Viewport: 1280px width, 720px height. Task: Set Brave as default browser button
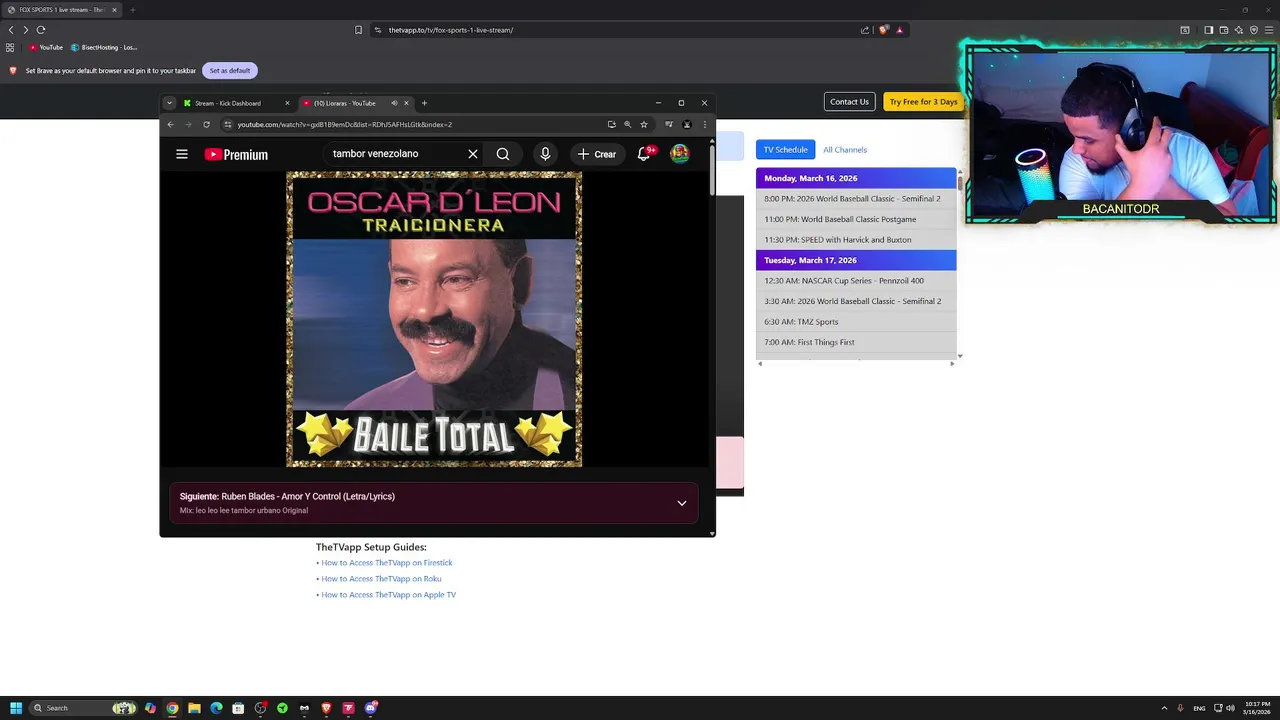(230, 70)
